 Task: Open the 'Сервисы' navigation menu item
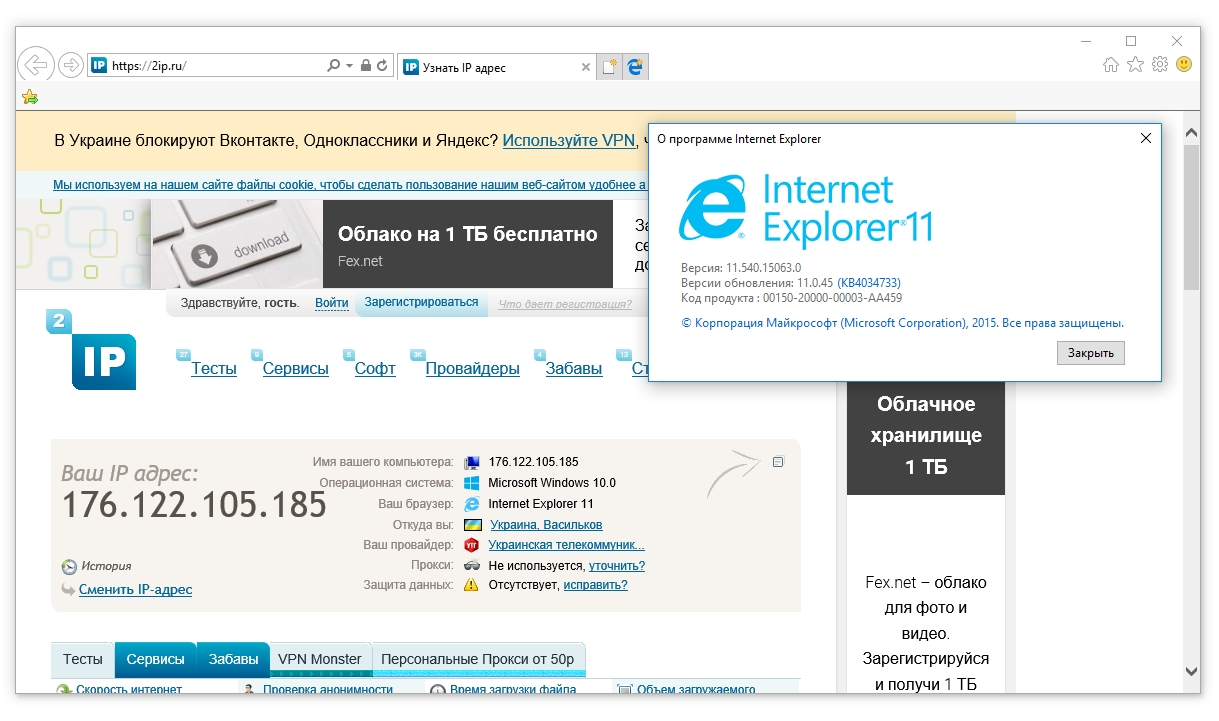[x=296, y=368]
